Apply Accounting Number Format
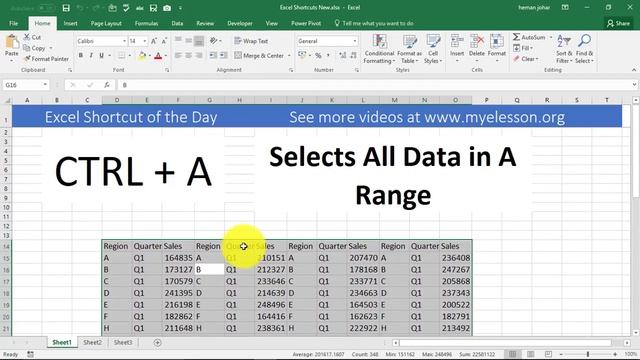Viewport: 640px width, 360px height. [302, 55]
